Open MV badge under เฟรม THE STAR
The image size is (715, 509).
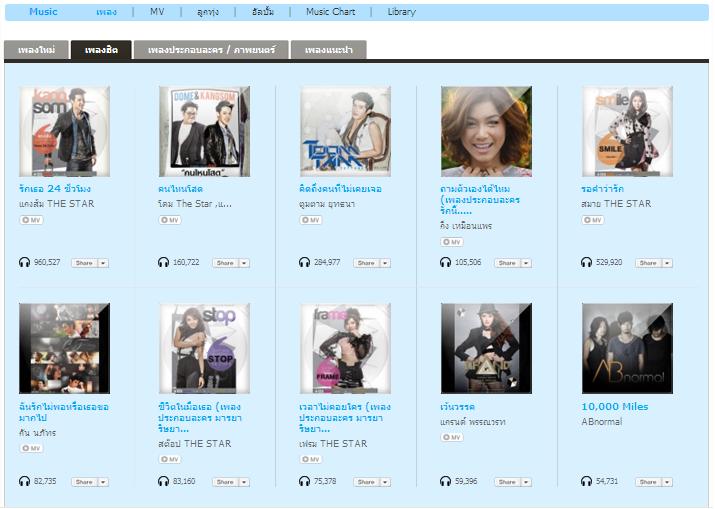(x=311, y=459)
